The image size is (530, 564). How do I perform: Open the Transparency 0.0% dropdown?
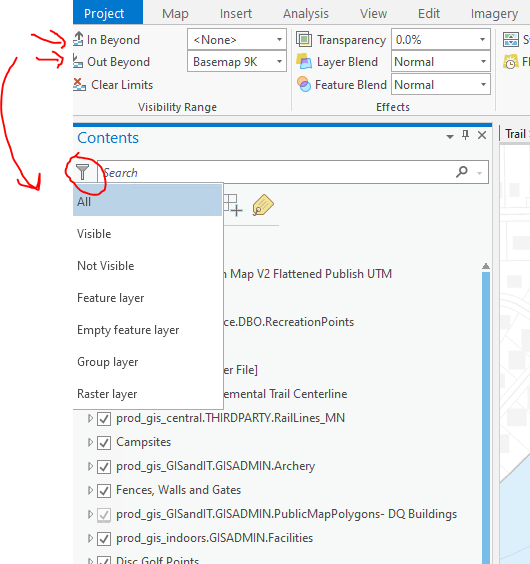(483, 39)
